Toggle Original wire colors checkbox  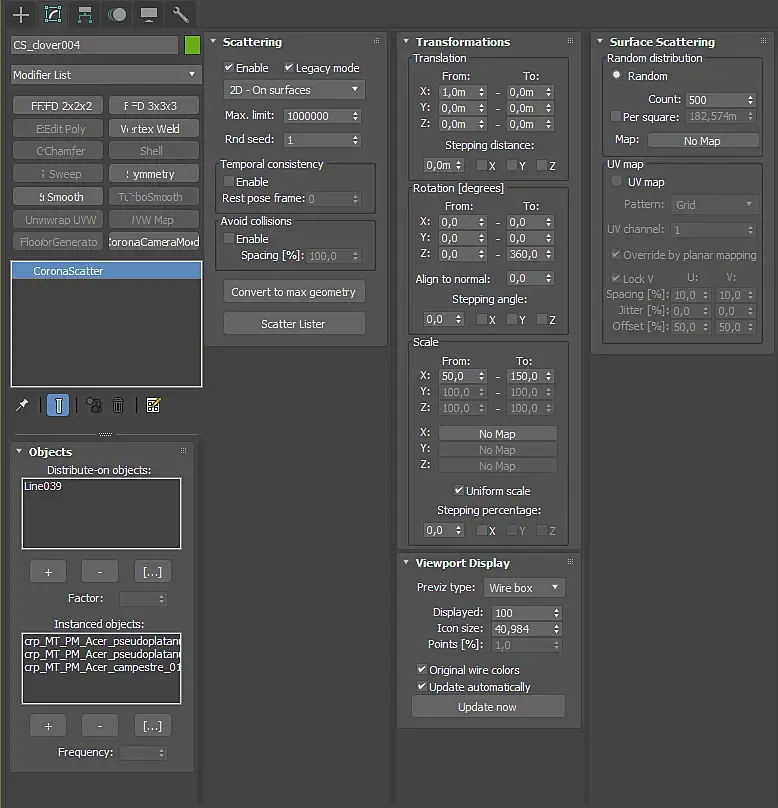click(x=421, y=669)
